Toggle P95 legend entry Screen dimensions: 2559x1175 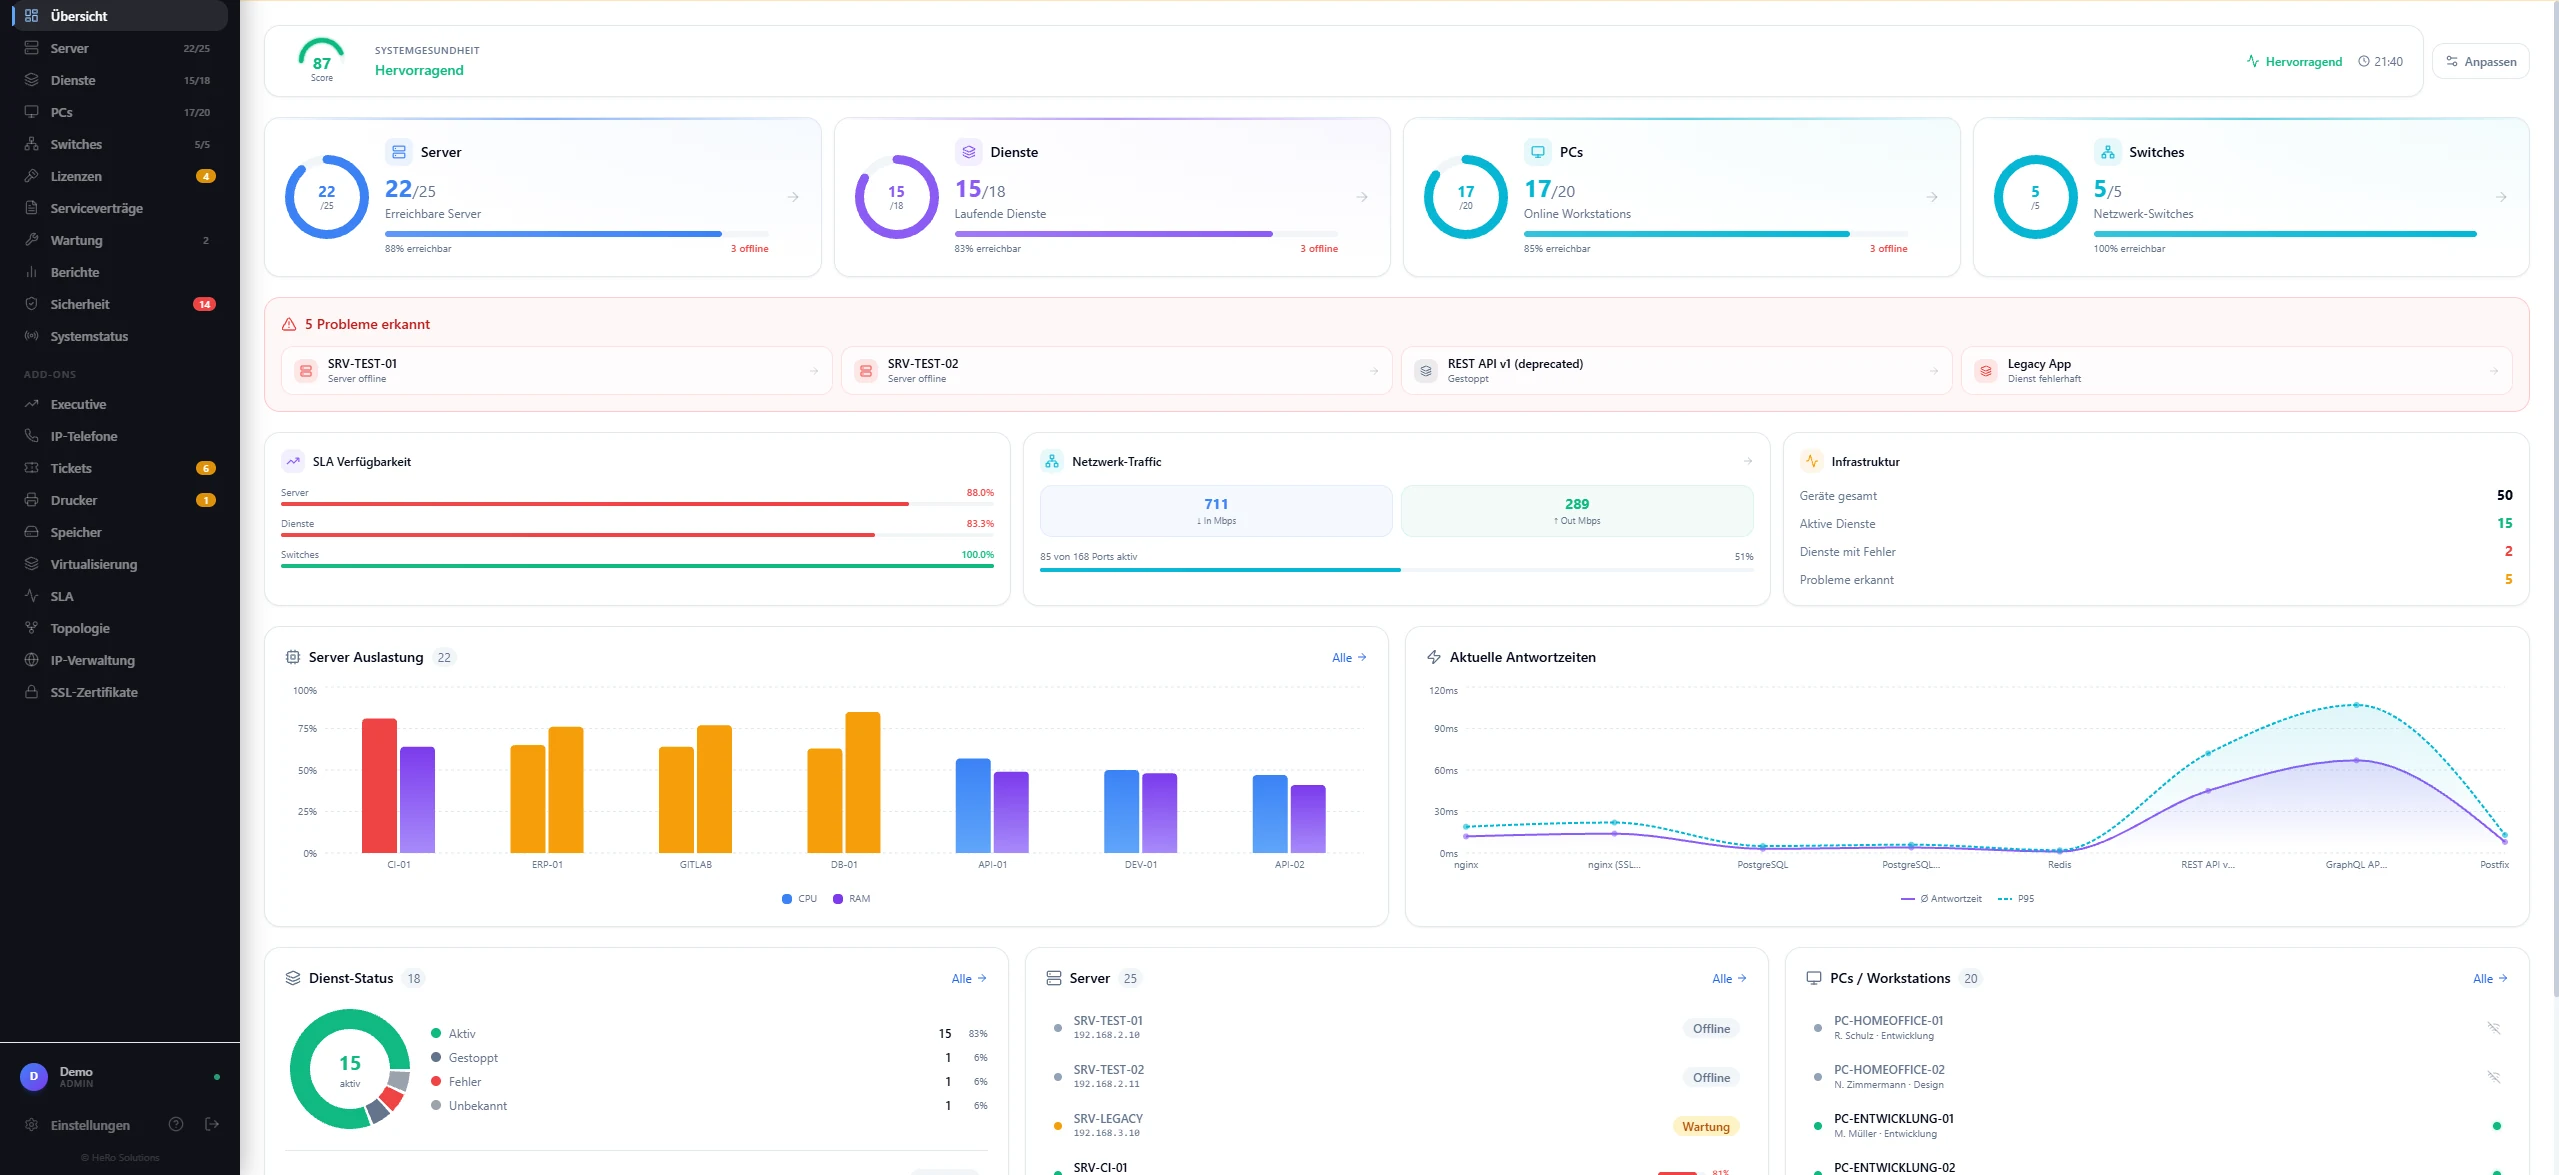point(2016,899)
